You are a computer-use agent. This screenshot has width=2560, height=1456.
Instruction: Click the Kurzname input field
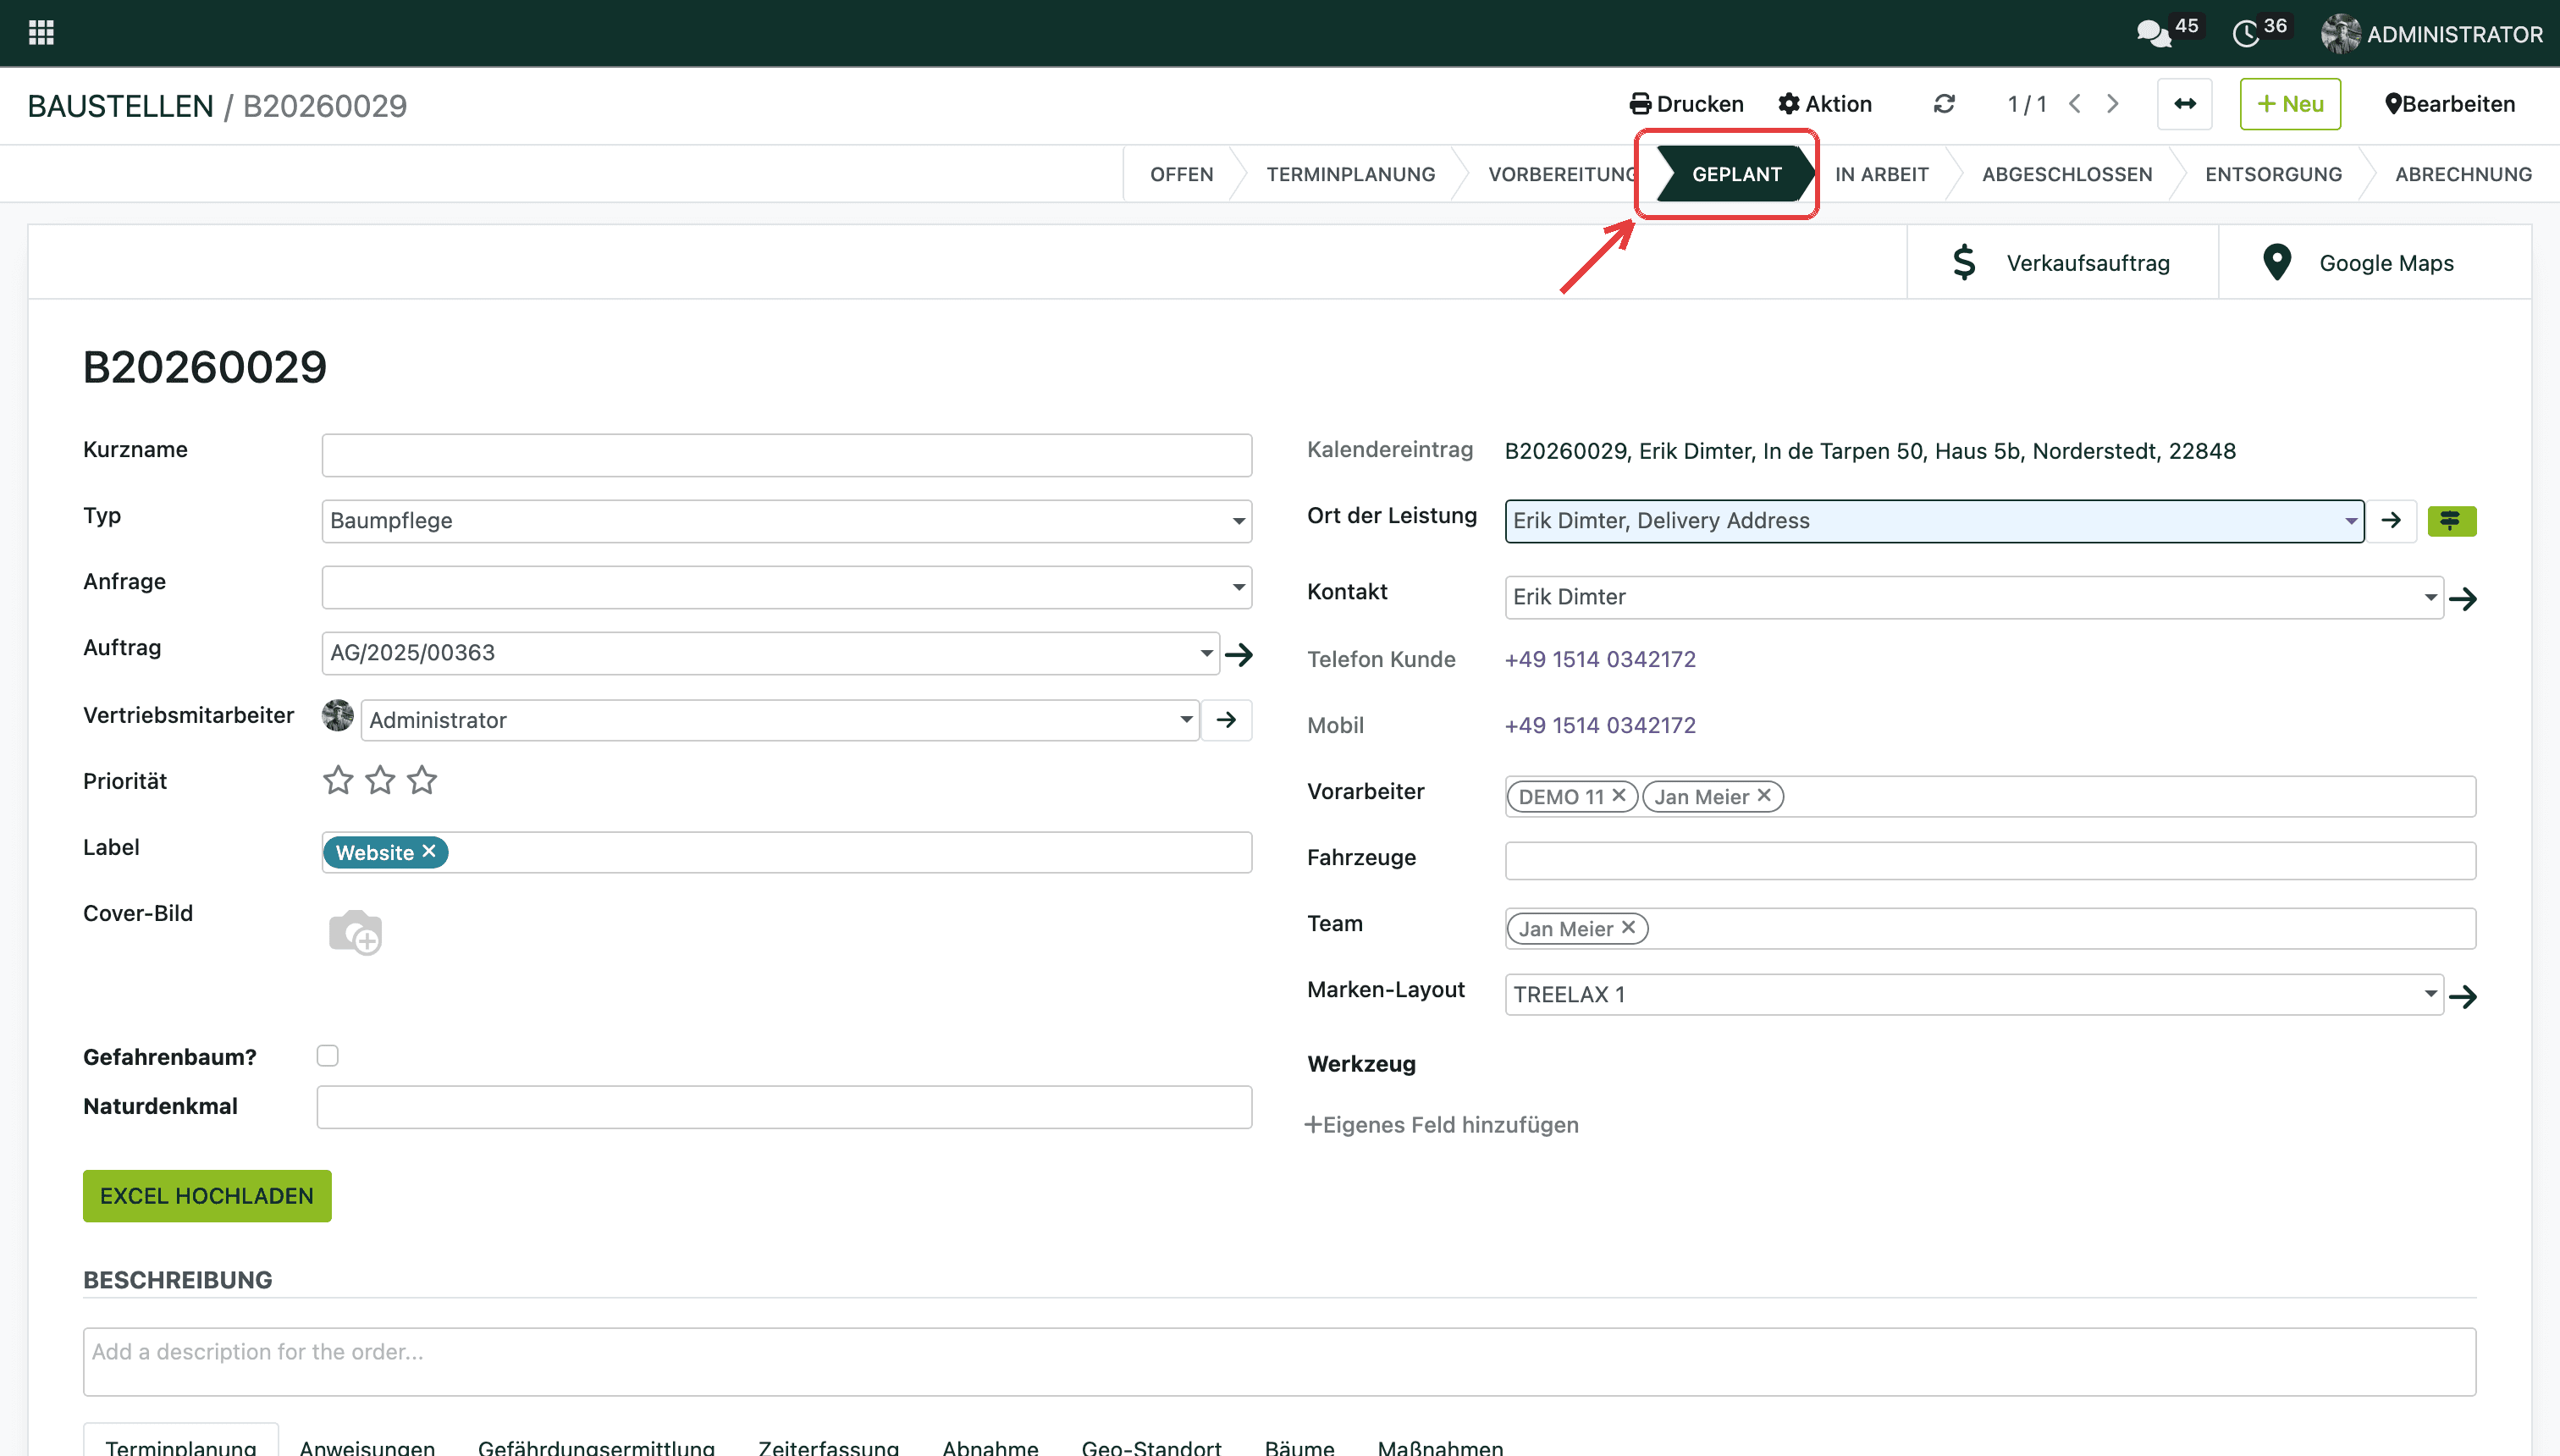786,455
